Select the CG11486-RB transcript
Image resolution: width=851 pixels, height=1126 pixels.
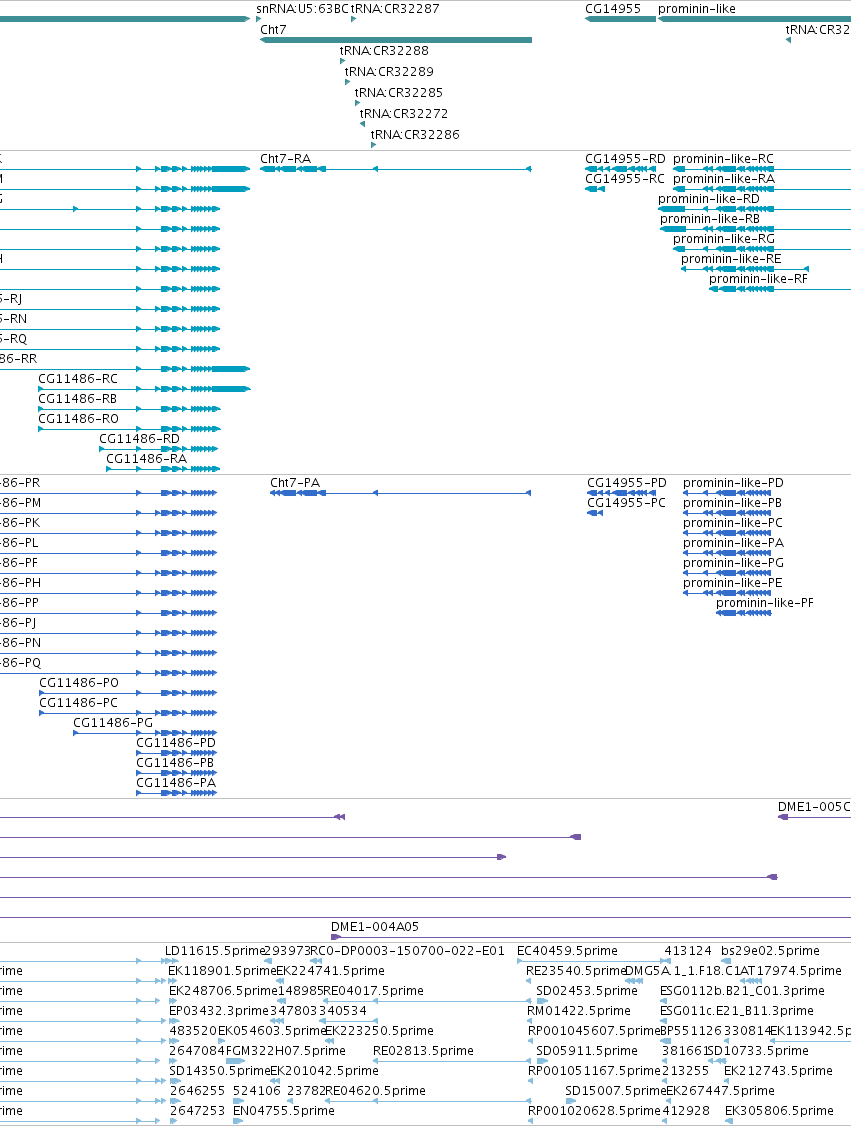tap(129, 409)
